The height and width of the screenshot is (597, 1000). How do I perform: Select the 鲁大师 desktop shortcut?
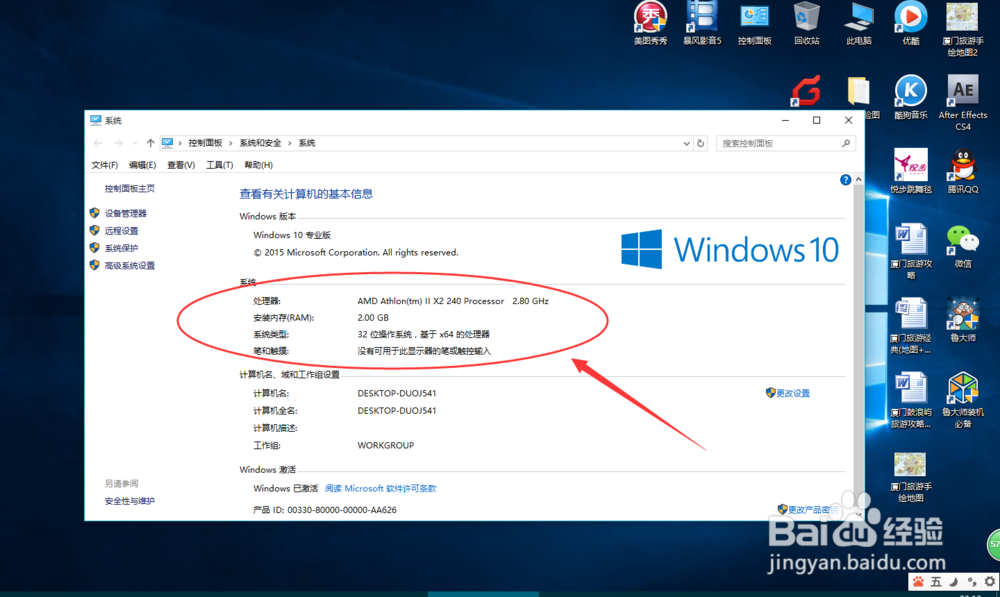point(962,320)
